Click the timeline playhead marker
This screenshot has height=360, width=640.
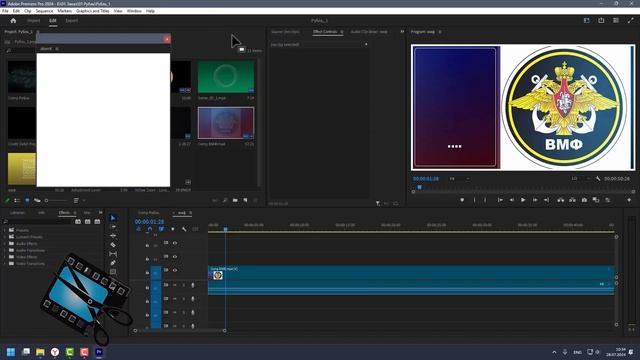pos(225,230)
